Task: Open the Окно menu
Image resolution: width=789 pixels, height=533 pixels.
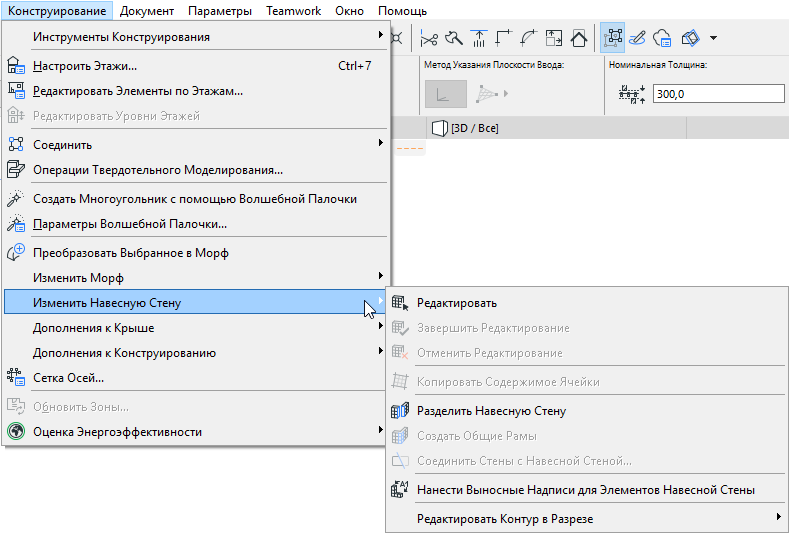Action: pos(349,11)
